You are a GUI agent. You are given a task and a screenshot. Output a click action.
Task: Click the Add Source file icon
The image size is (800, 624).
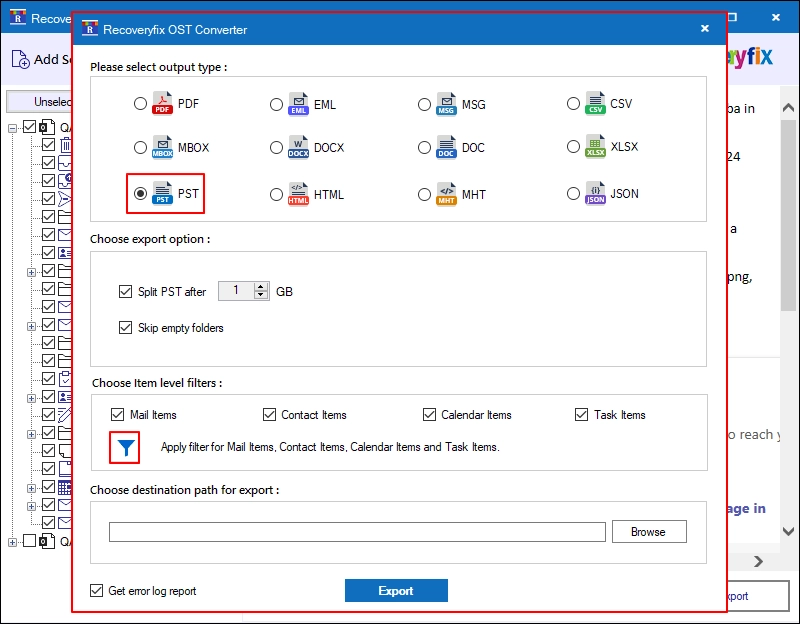20,59
